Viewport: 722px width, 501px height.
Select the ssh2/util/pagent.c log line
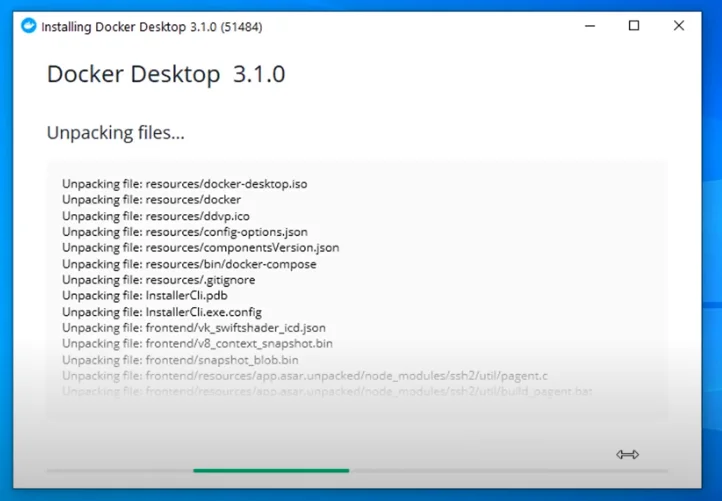(x=305, y=375)
